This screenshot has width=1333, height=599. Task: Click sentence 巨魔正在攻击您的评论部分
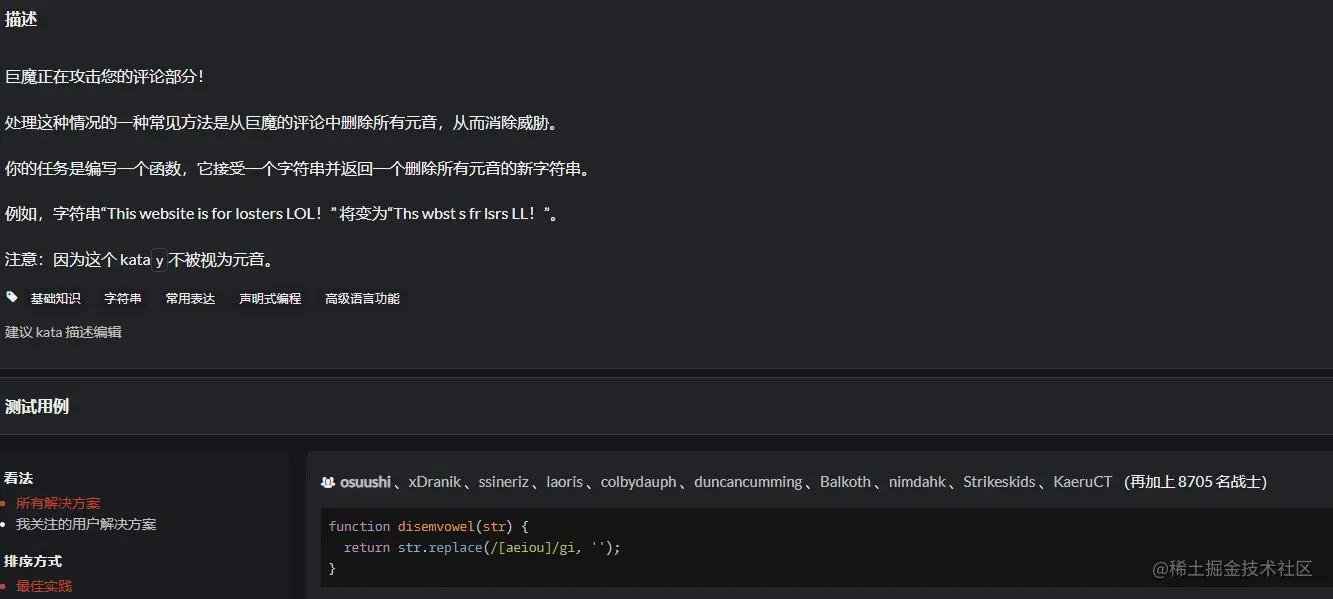(105, 76)
